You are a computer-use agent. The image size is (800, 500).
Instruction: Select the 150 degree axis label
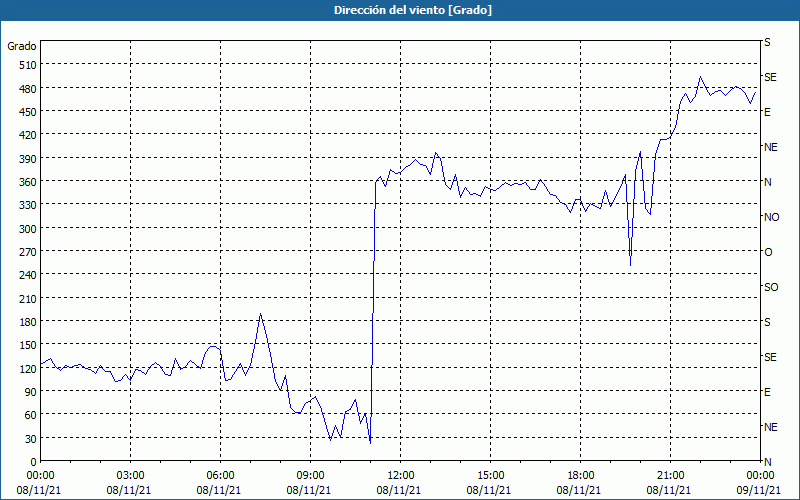coord(28,345)
